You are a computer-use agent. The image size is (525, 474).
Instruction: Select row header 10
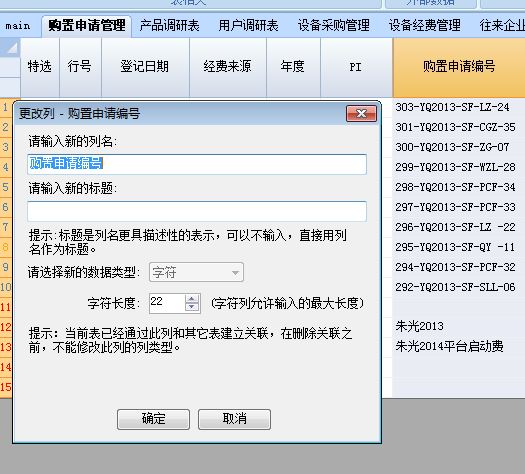tap(6, 287)
